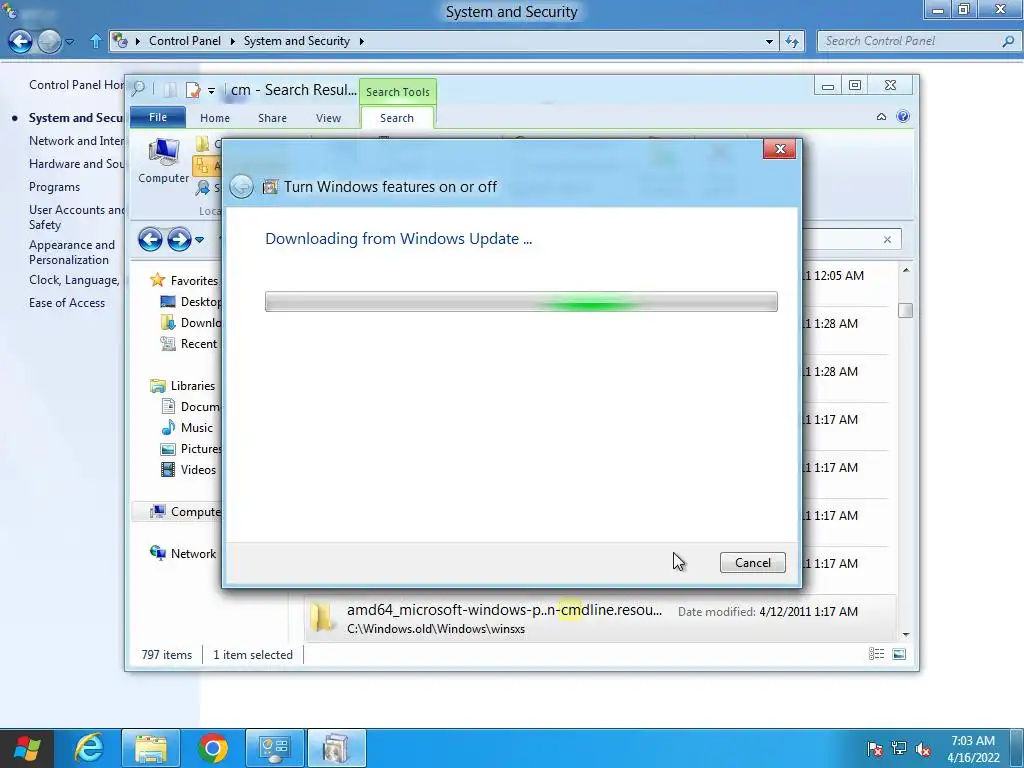Click the back arrow in the Windows features dialog
This screenshot has height=768, width=1024.
pos(241,187)
